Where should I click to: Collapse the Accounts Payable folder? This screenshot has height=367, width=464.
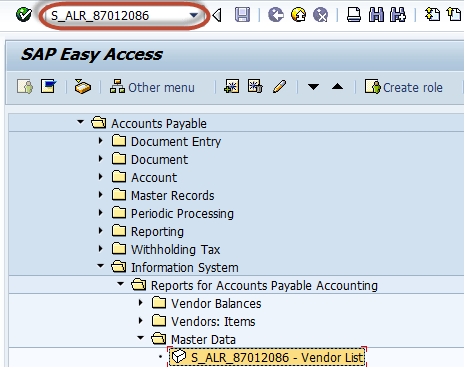pyautogui.click(x=80, y=122)
